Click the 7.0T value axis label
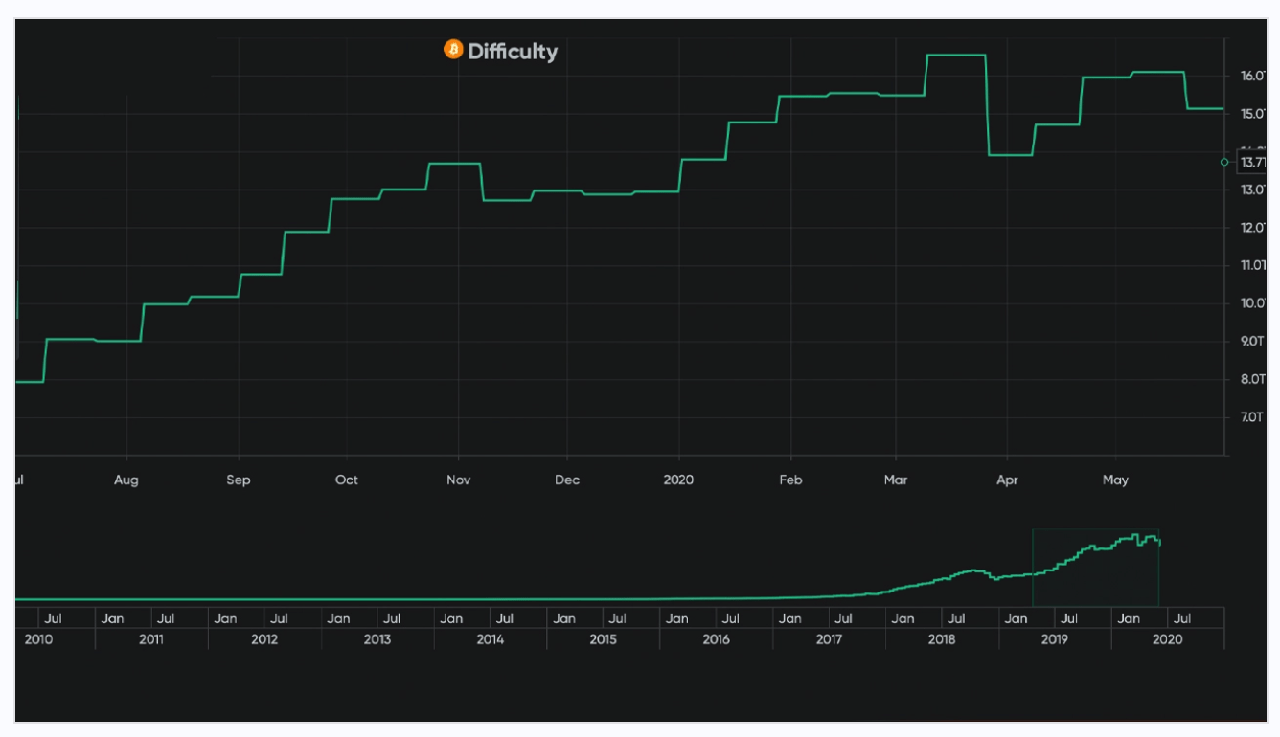The height and width of the screenshot is (737, 1280). click(1253, 417)
